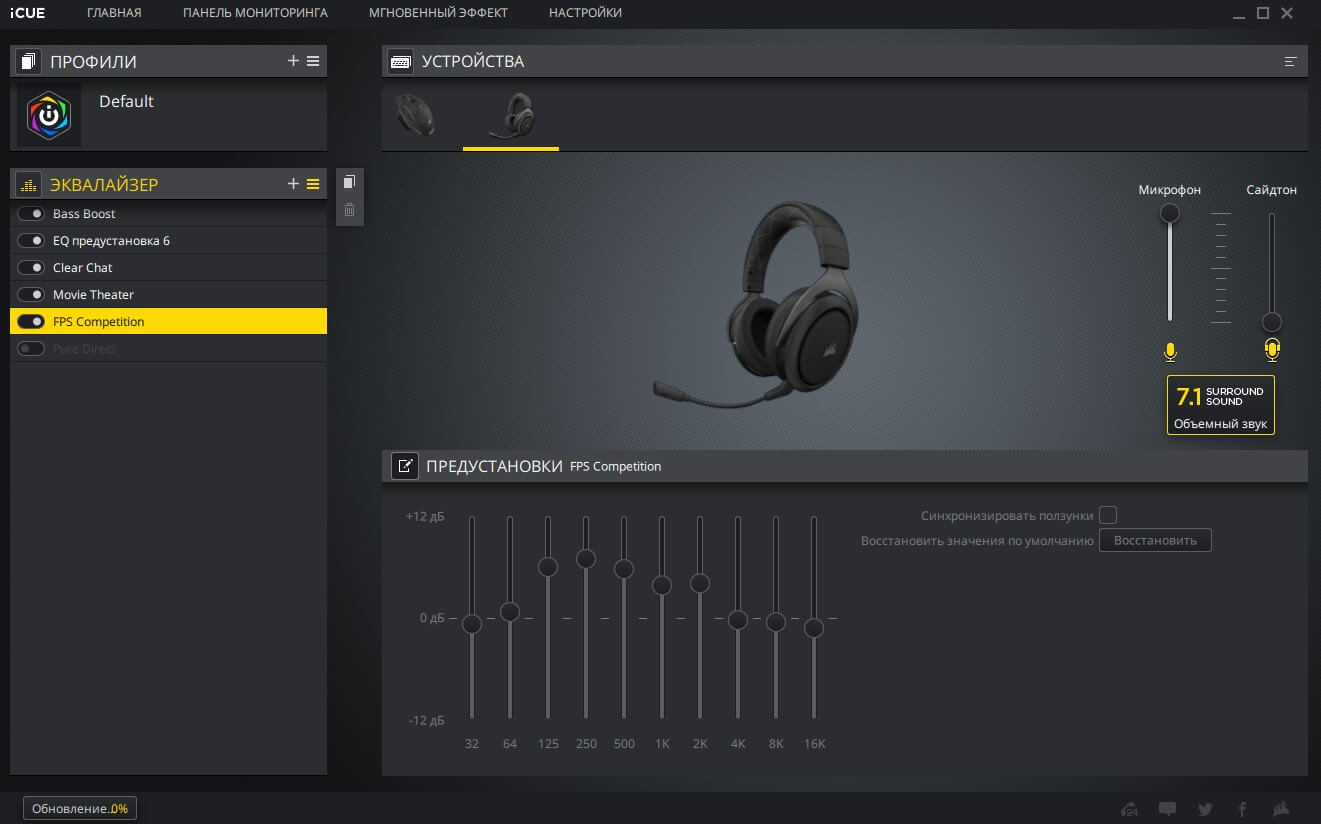Click the Equalizer panel header icon
The height and width of the screenshot is (824, 1321).
(x=29, y=184)
